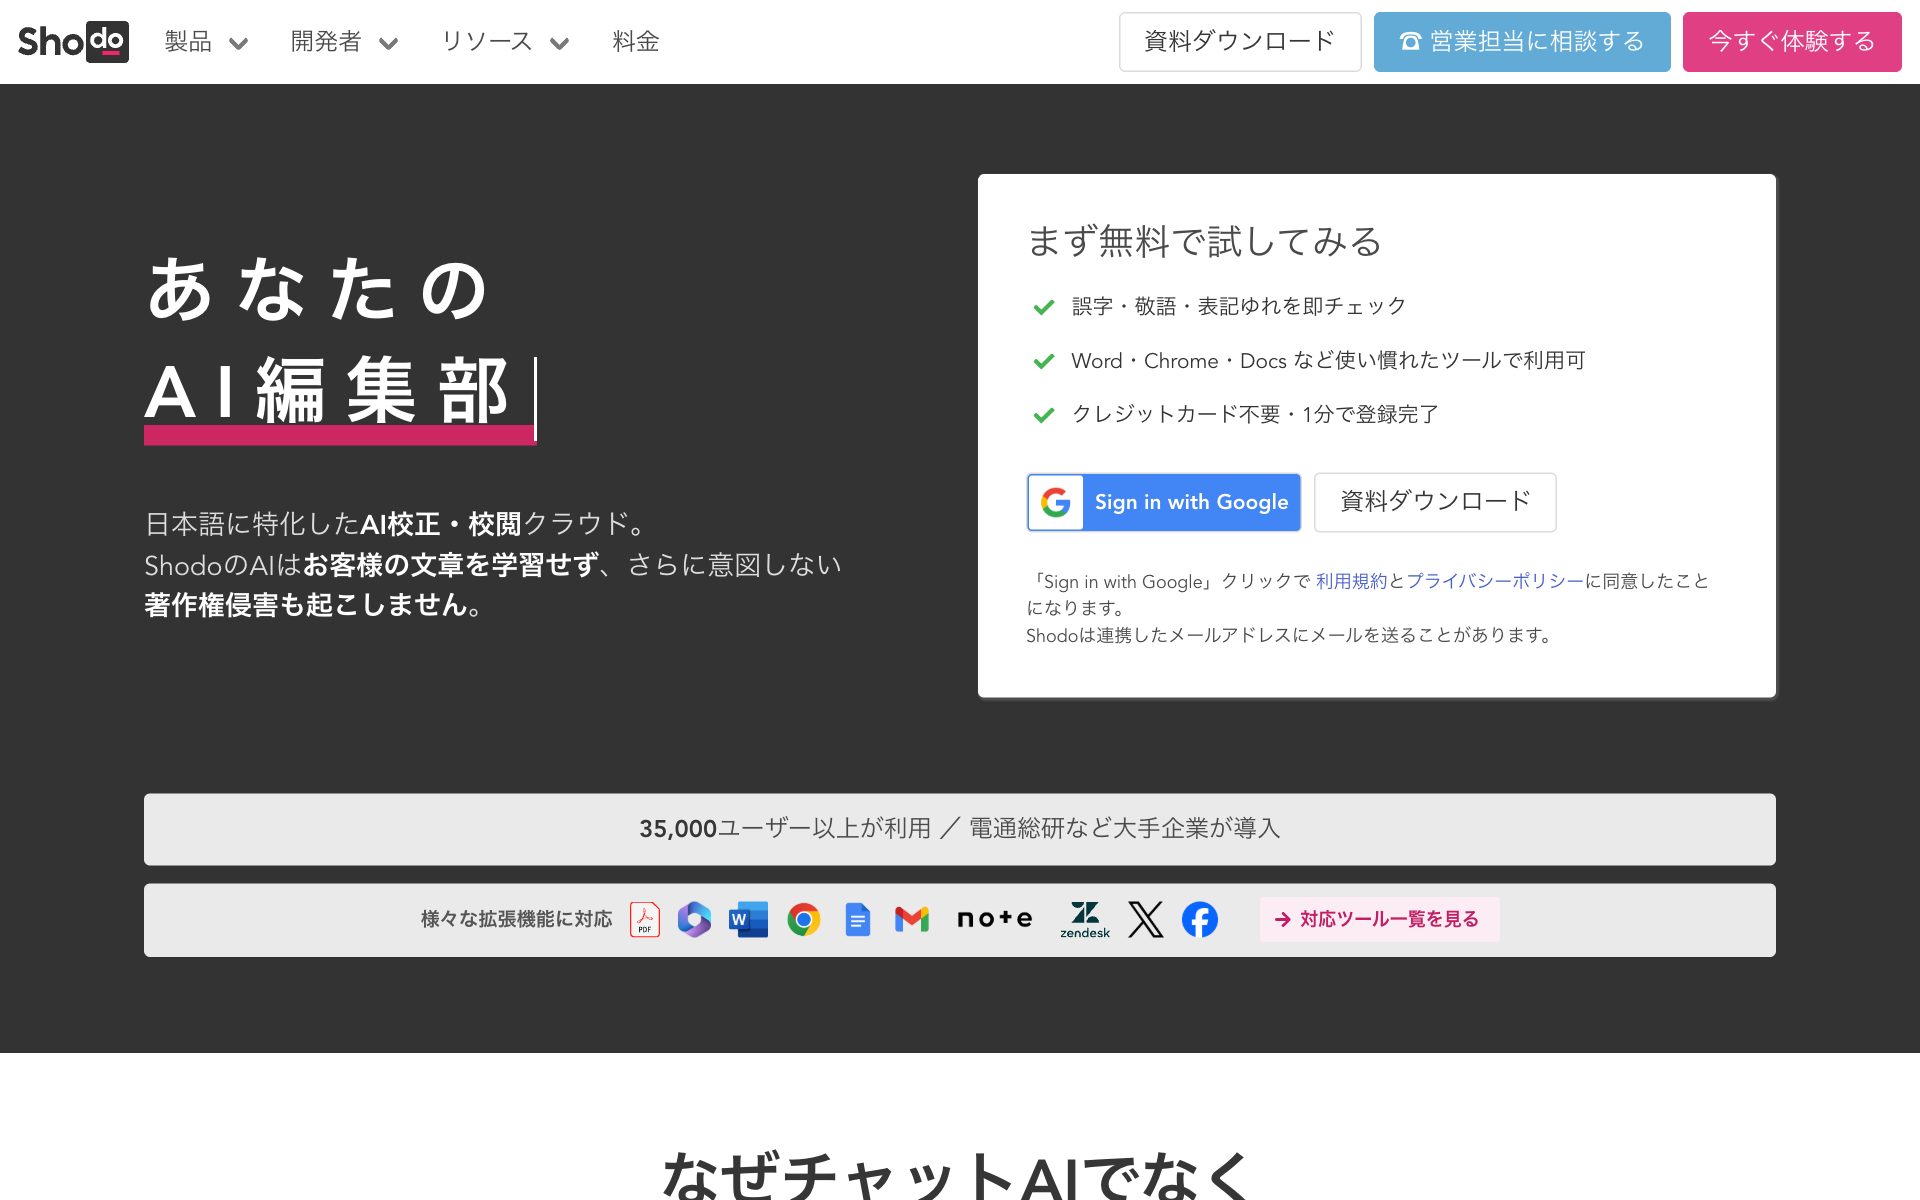Screen dimensions: 1920x1200
Task: Click 対応ツール一覧を見る link
Action: click(1380, 919)
